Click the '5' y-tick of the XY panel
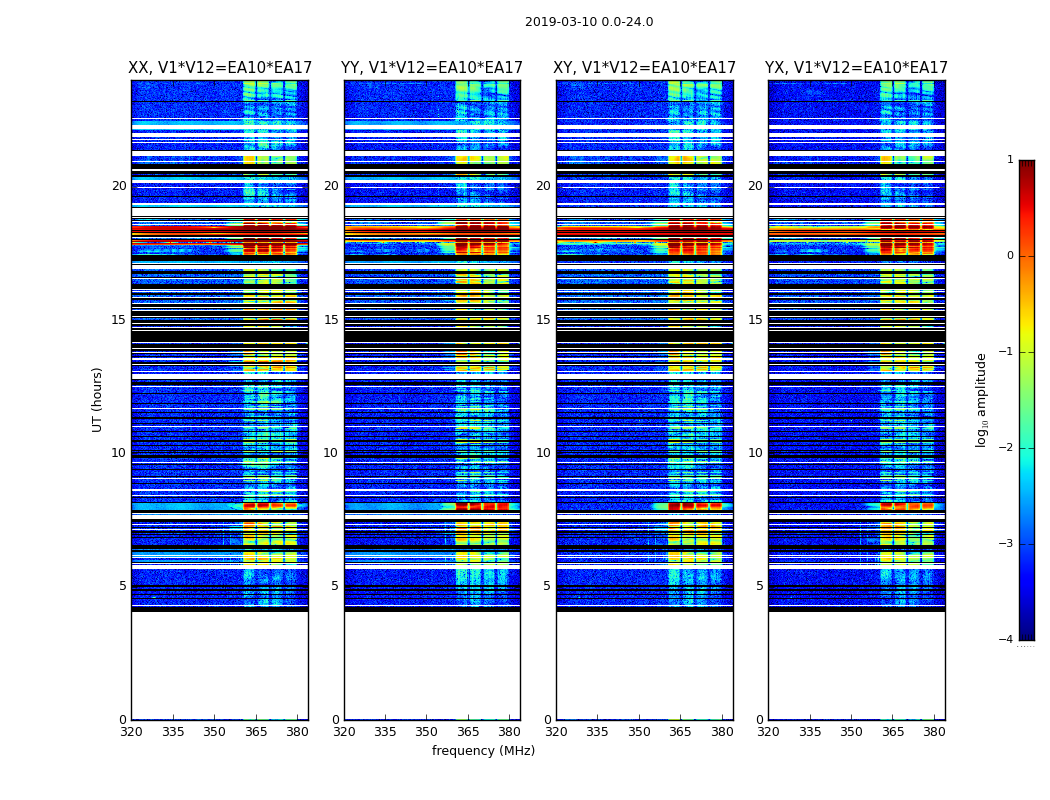Viewport: 1050px width, 800px height. (x=546, y=586)
